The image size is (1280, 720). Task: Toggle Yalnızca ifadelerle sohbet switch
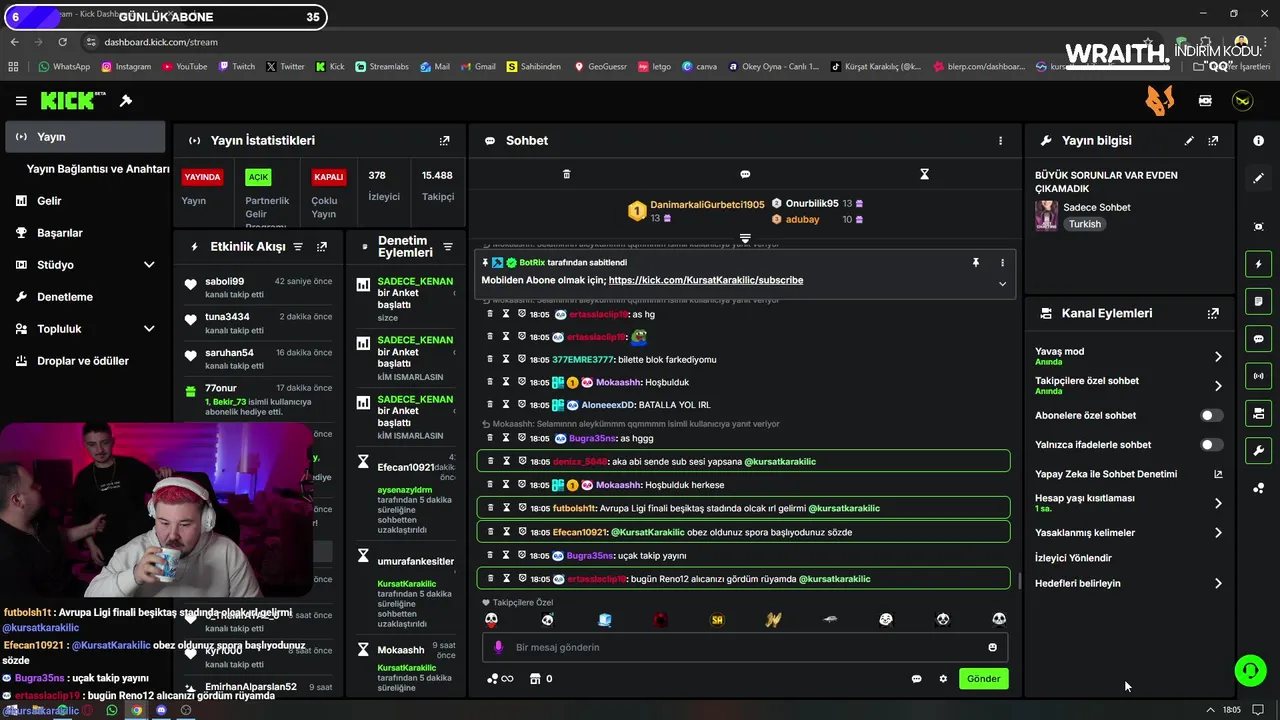pos(1211,445)
